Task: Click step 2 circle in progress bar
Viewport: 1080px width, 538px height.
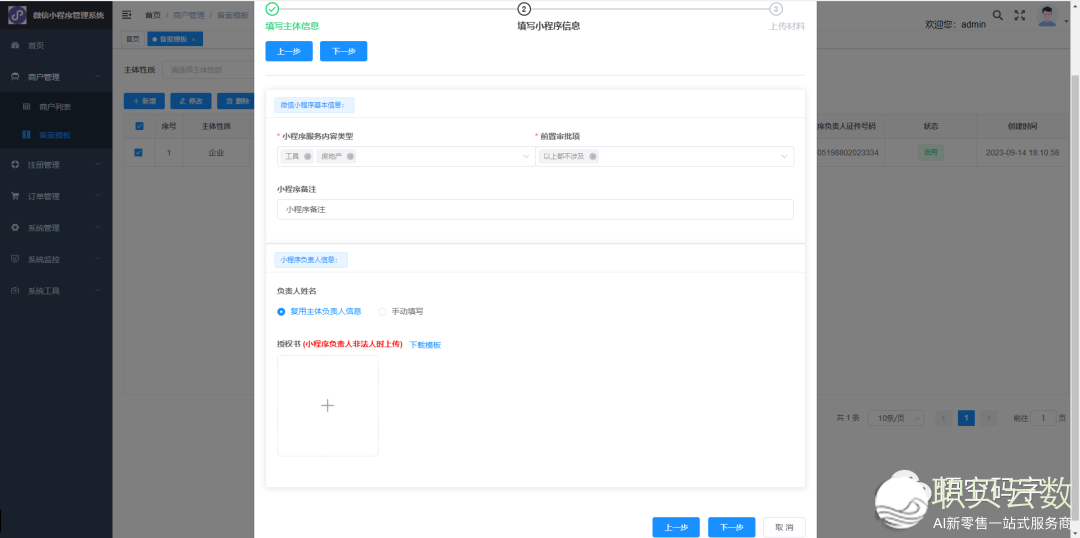Action: tap(524, 9)
